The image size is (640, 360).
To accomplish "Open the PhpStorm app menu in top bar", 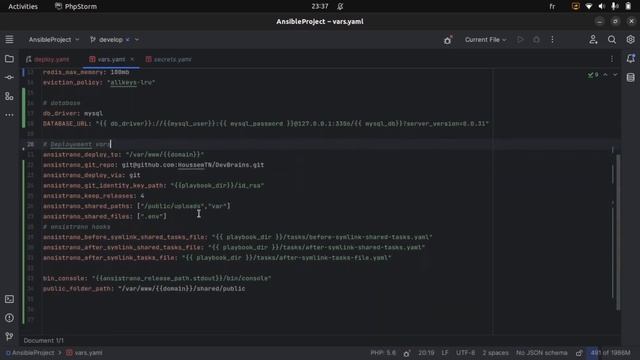I will tap(76, 7).
